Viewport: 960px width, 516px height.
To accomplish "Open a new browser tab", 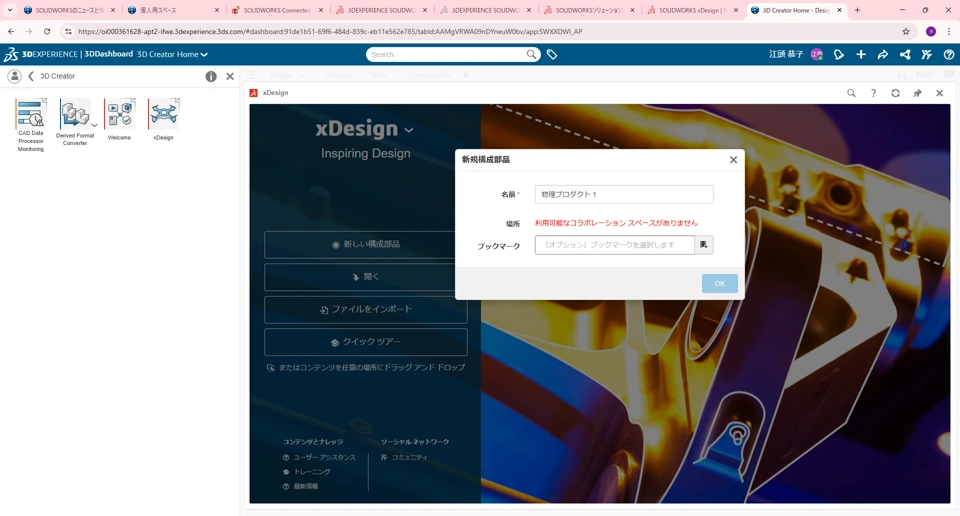I will (x=857, y=10).
